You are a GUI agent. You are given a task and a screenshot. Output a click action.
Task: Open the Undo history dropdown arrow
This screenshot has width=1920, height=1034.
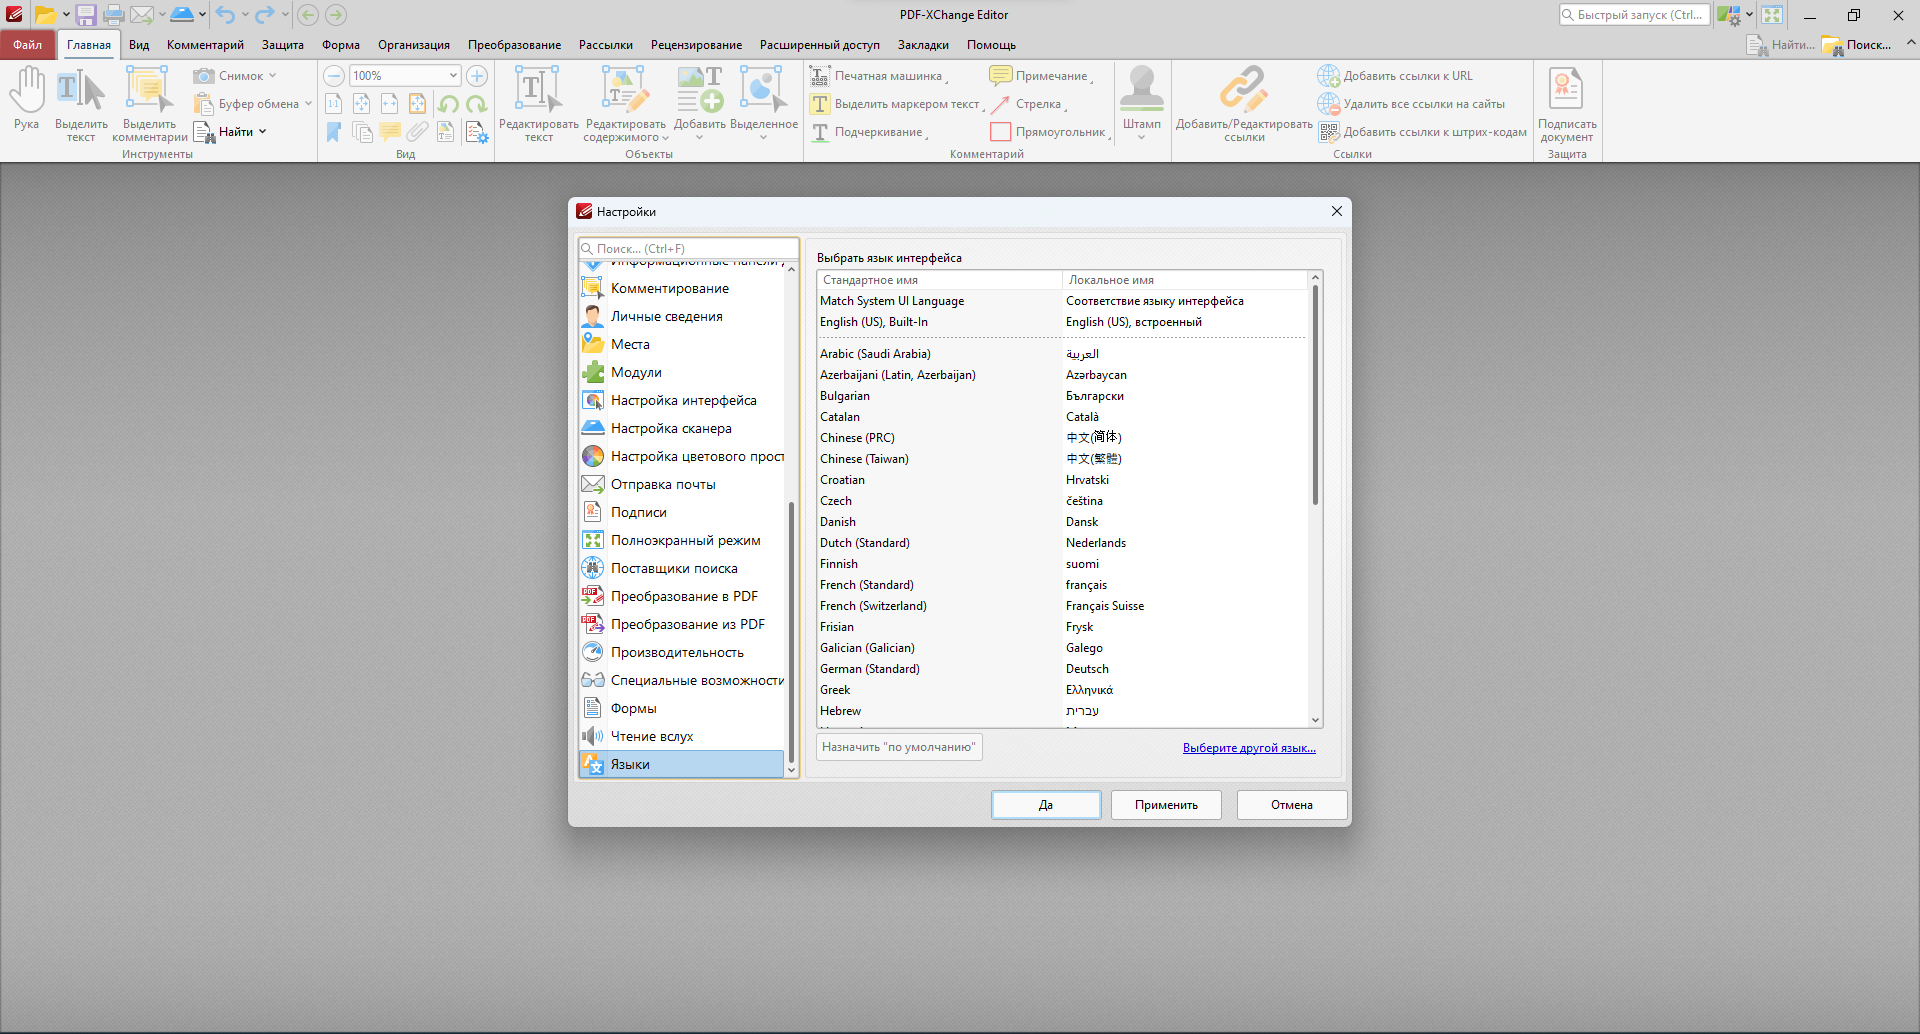tap(245, 15)
